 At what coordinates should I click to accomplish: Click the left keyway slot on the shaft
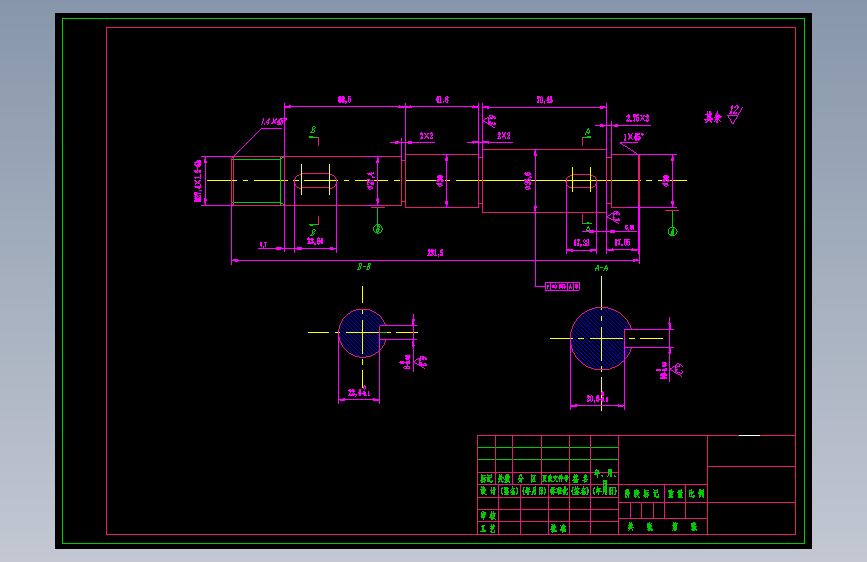[315, 181]
